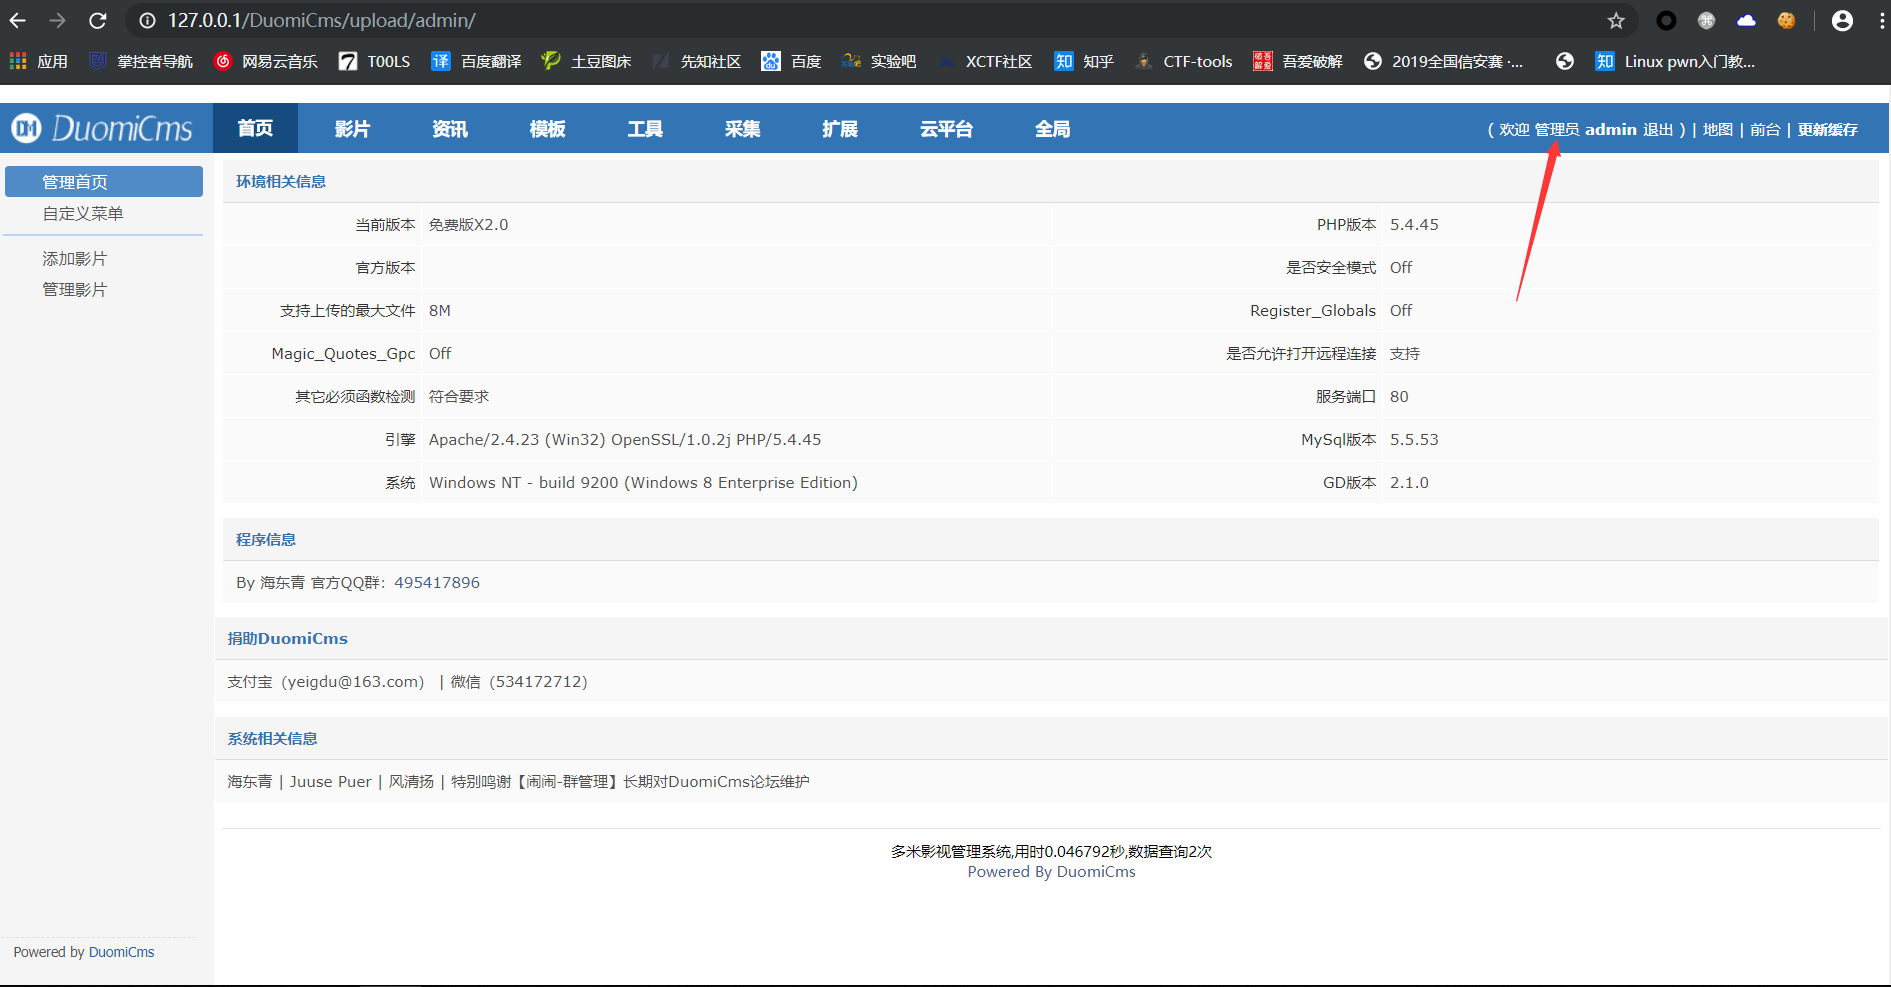Open the 百度翻译 bookmark
The image size is (1891, 987).
coord(477,61)
